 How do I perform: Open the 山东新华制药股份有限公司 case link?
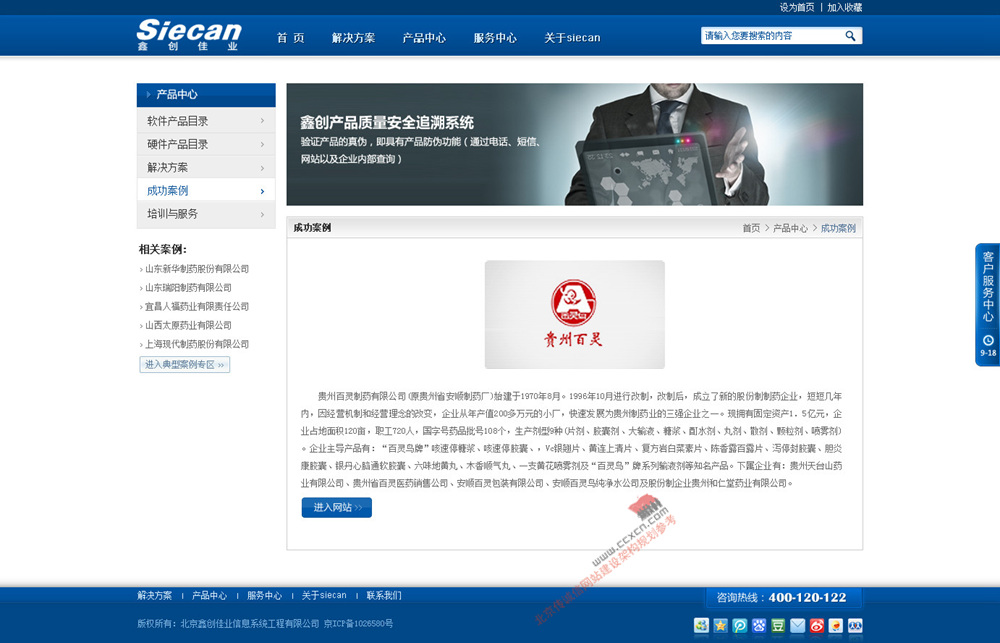[x=196, y=268]
